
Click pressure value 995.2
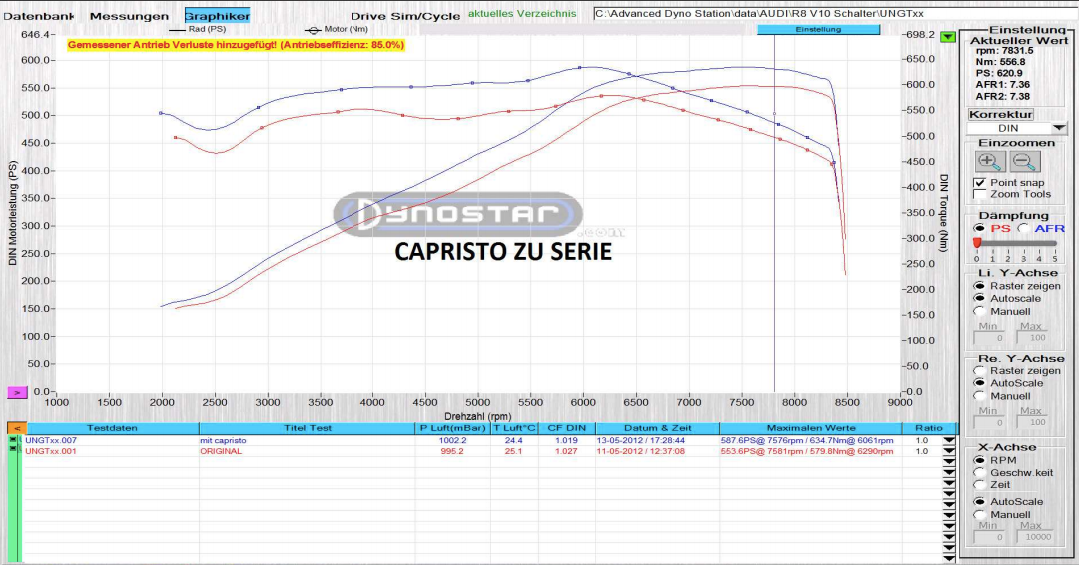tap(452, 451)
